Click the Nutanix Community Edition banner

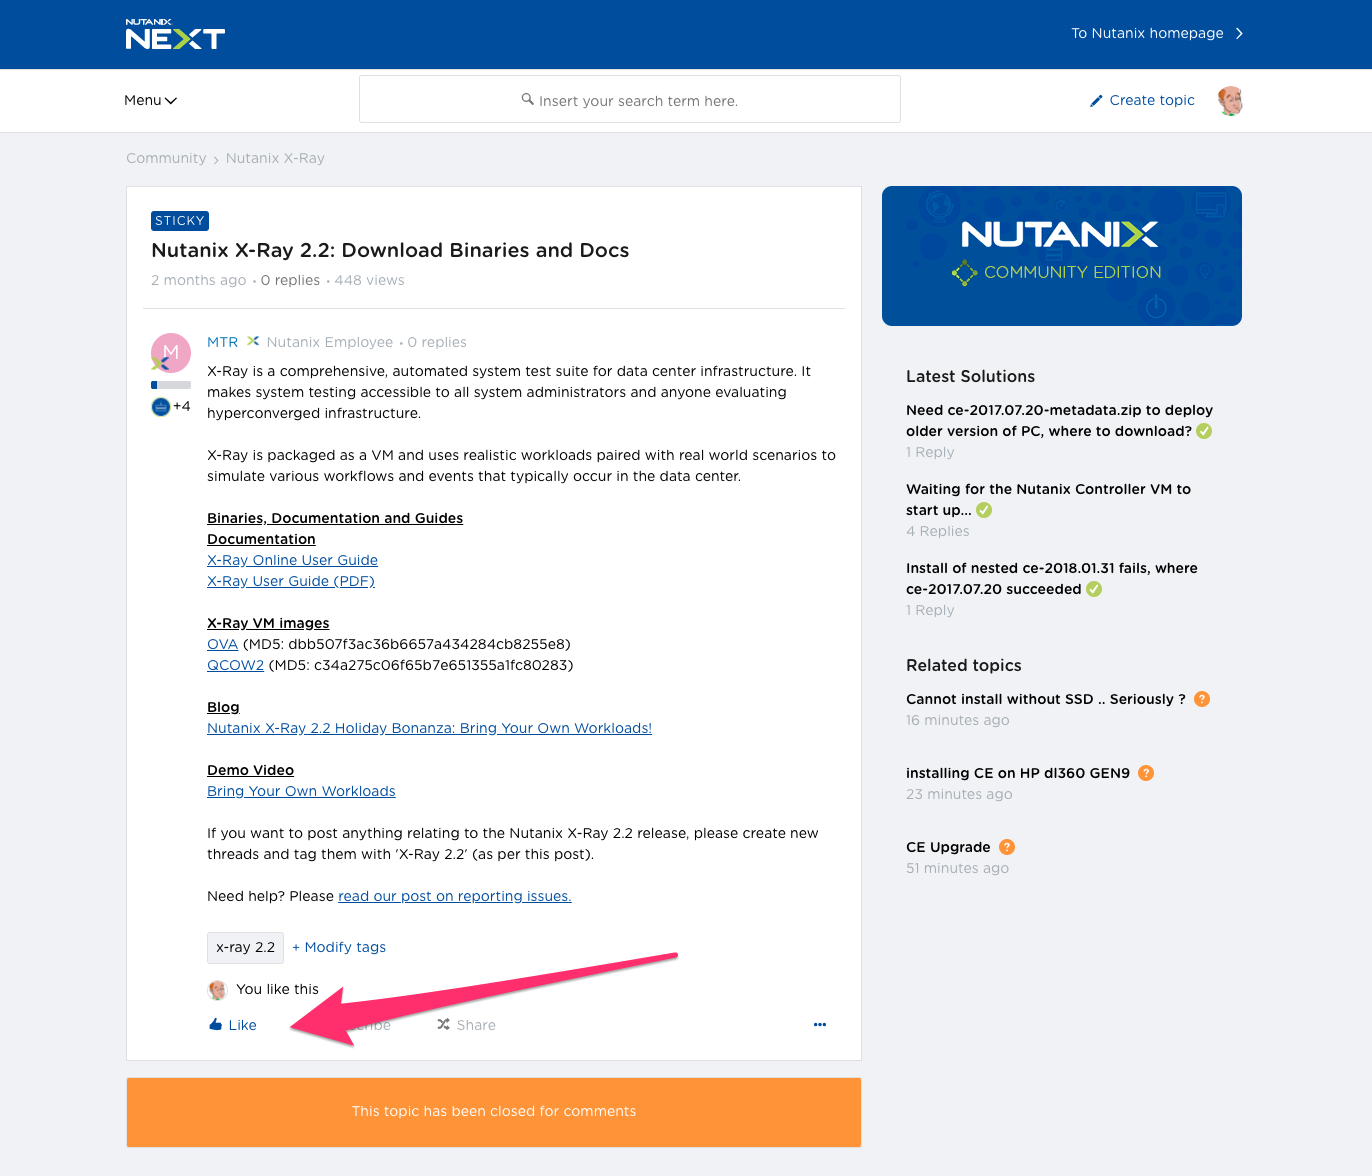pyautogui.click(x=1062, y=256)
